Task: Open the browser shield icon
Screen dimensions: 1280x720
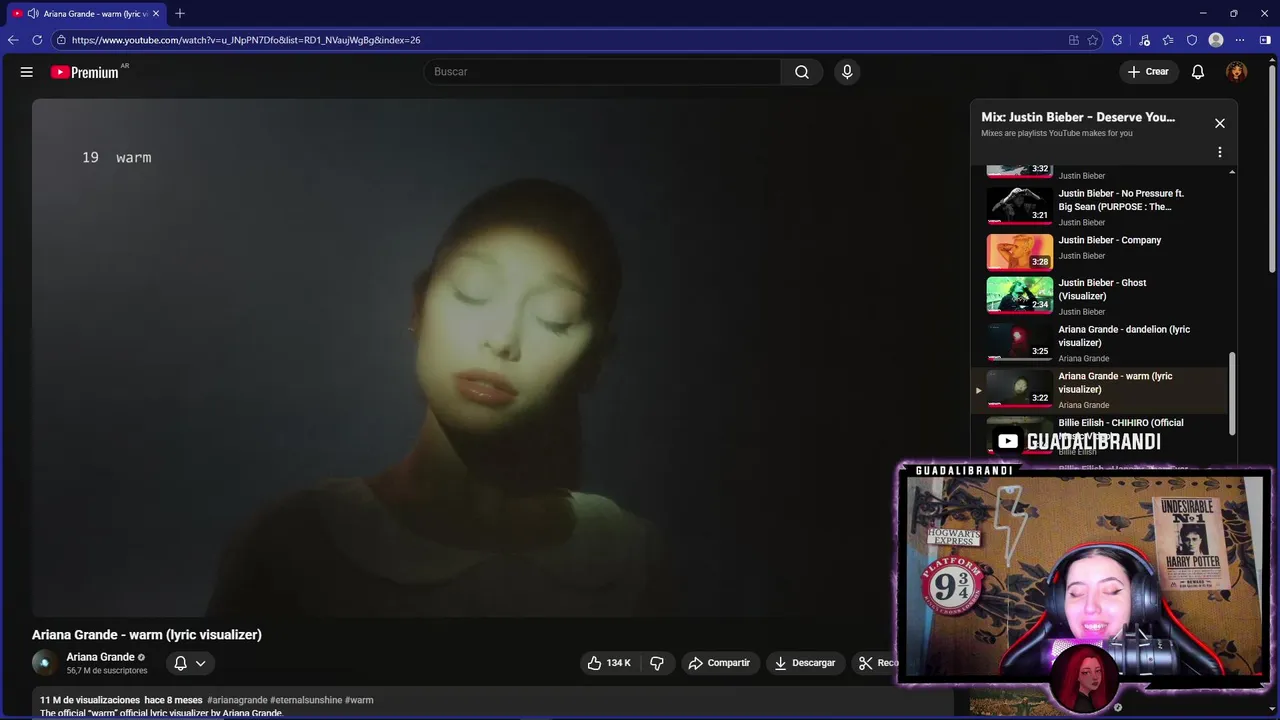Action: pos(1192,40)
